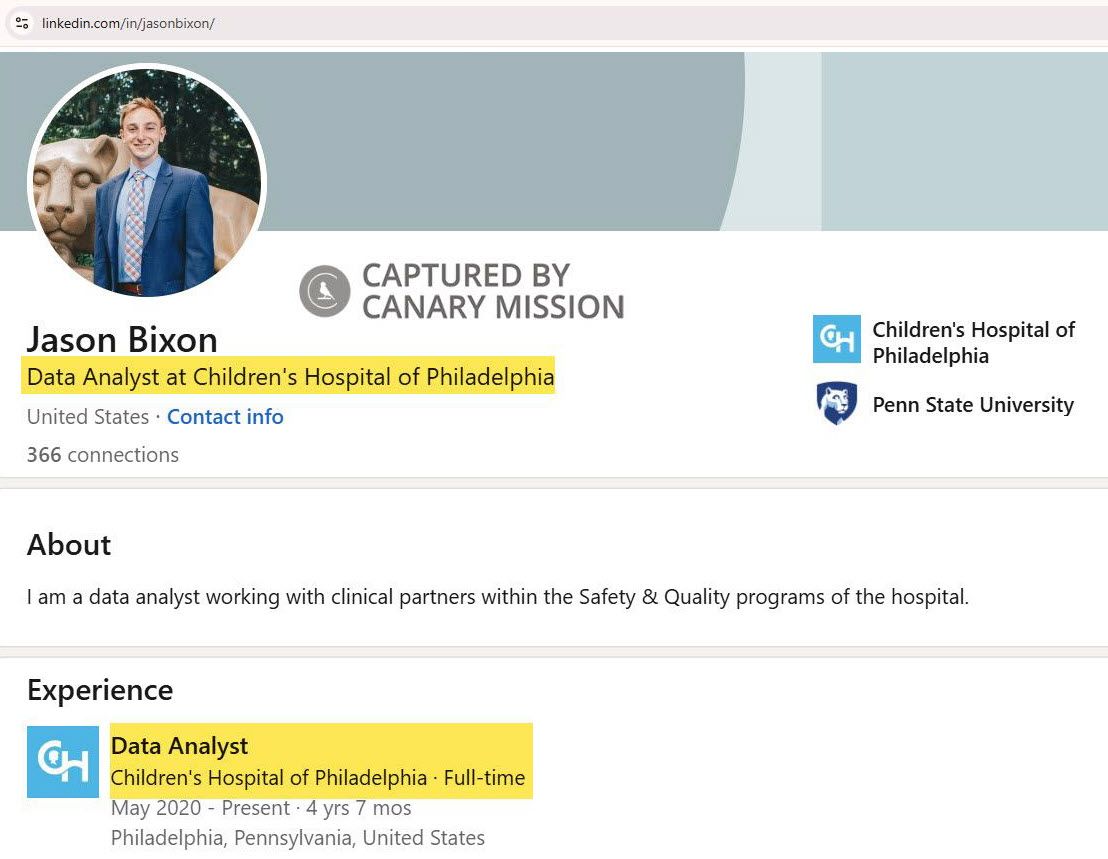Image resolution: width=1108 pixels, height=859 pixels.
Task: Click the highlighted headline under the profile name
Action: point(289,377)
